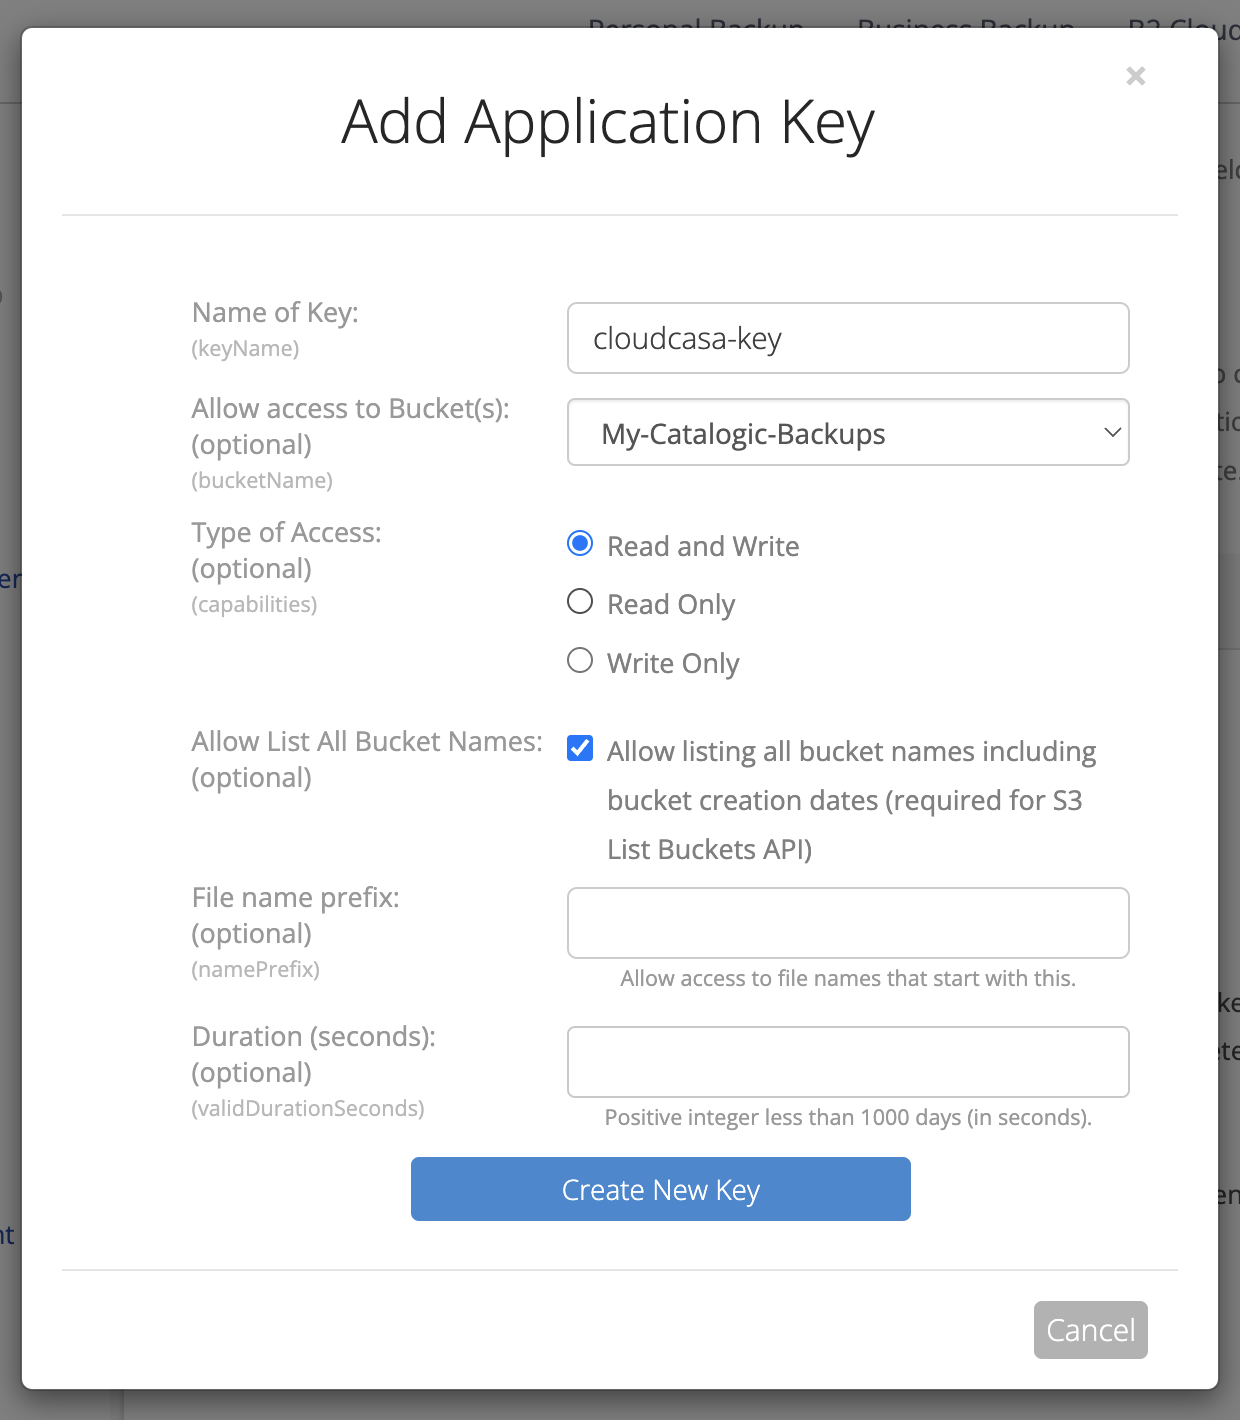Click the 'Type of Access:' label

[x=287, y=532]
